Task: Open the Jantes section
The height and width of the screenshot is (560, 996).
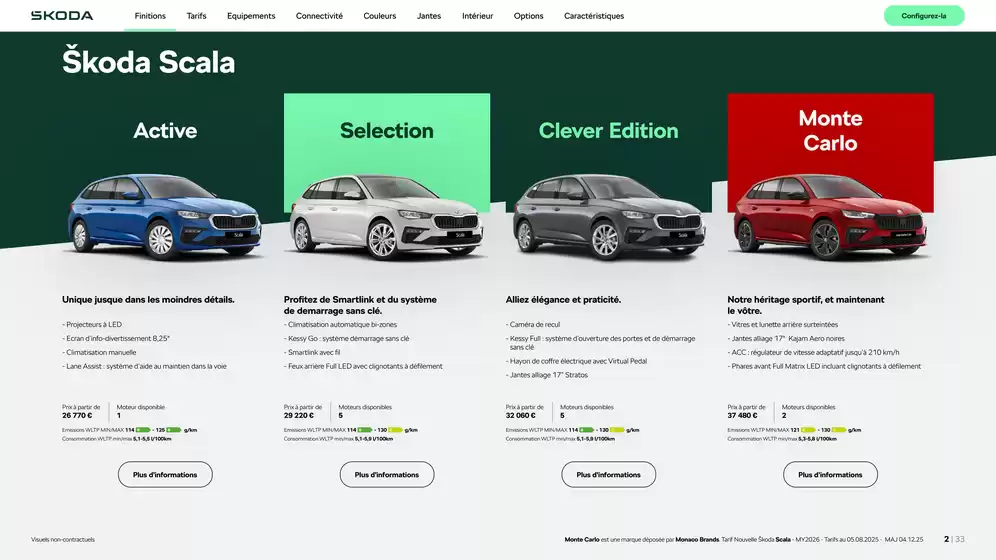Action: tap(429, 16)
